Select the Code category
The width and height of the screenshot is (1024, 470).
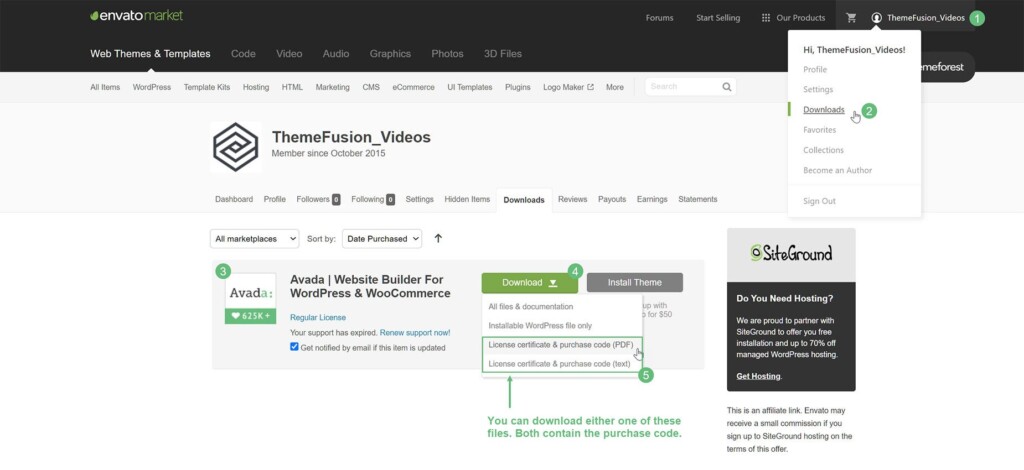pyautogui.click(x=244, y=54)
